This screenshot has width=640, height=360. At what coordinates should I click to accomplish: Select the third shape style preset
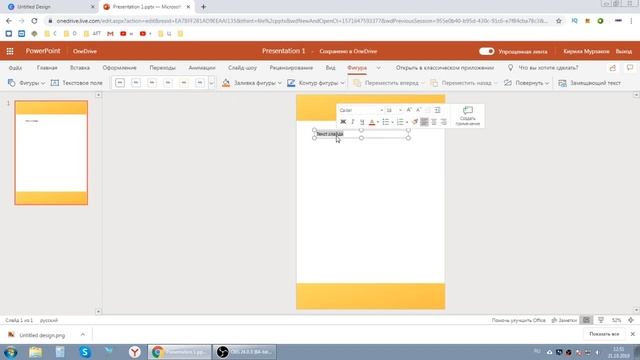pyautogui.click(x=152, y=83)
